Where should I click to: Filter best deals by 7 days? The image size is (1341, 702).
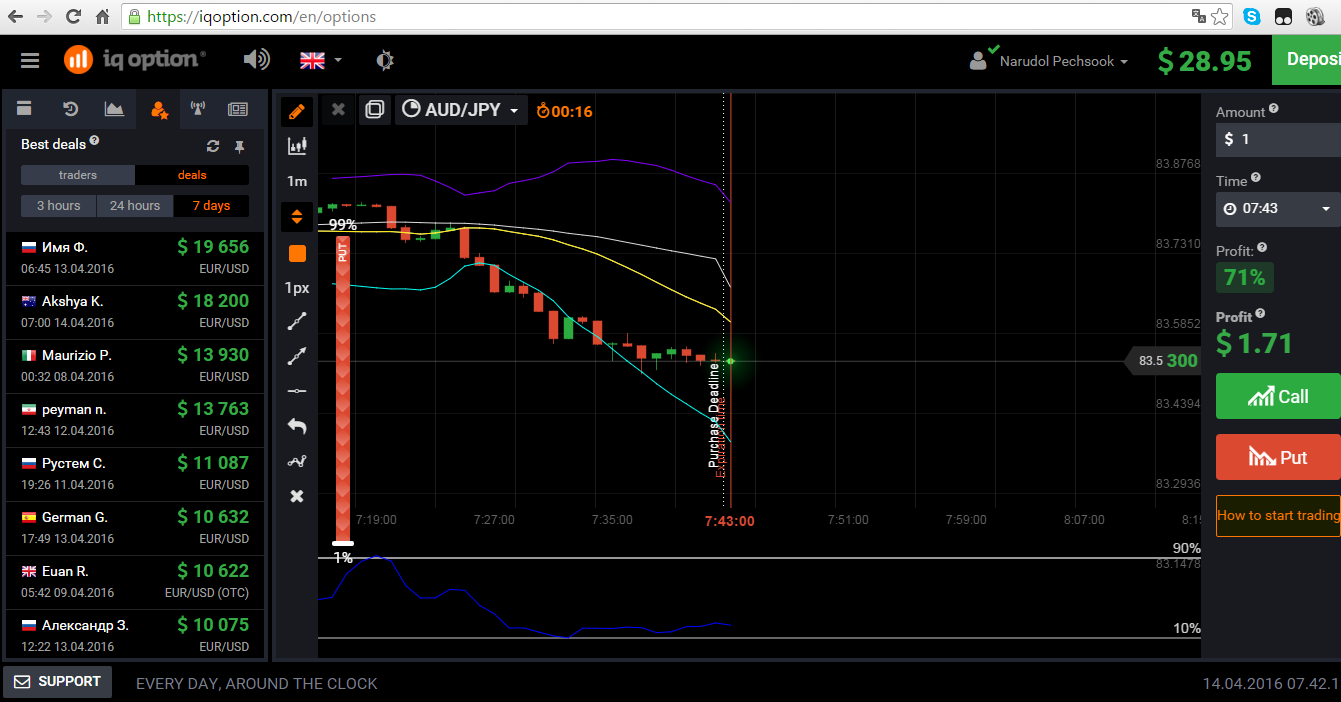click(211, 206)
